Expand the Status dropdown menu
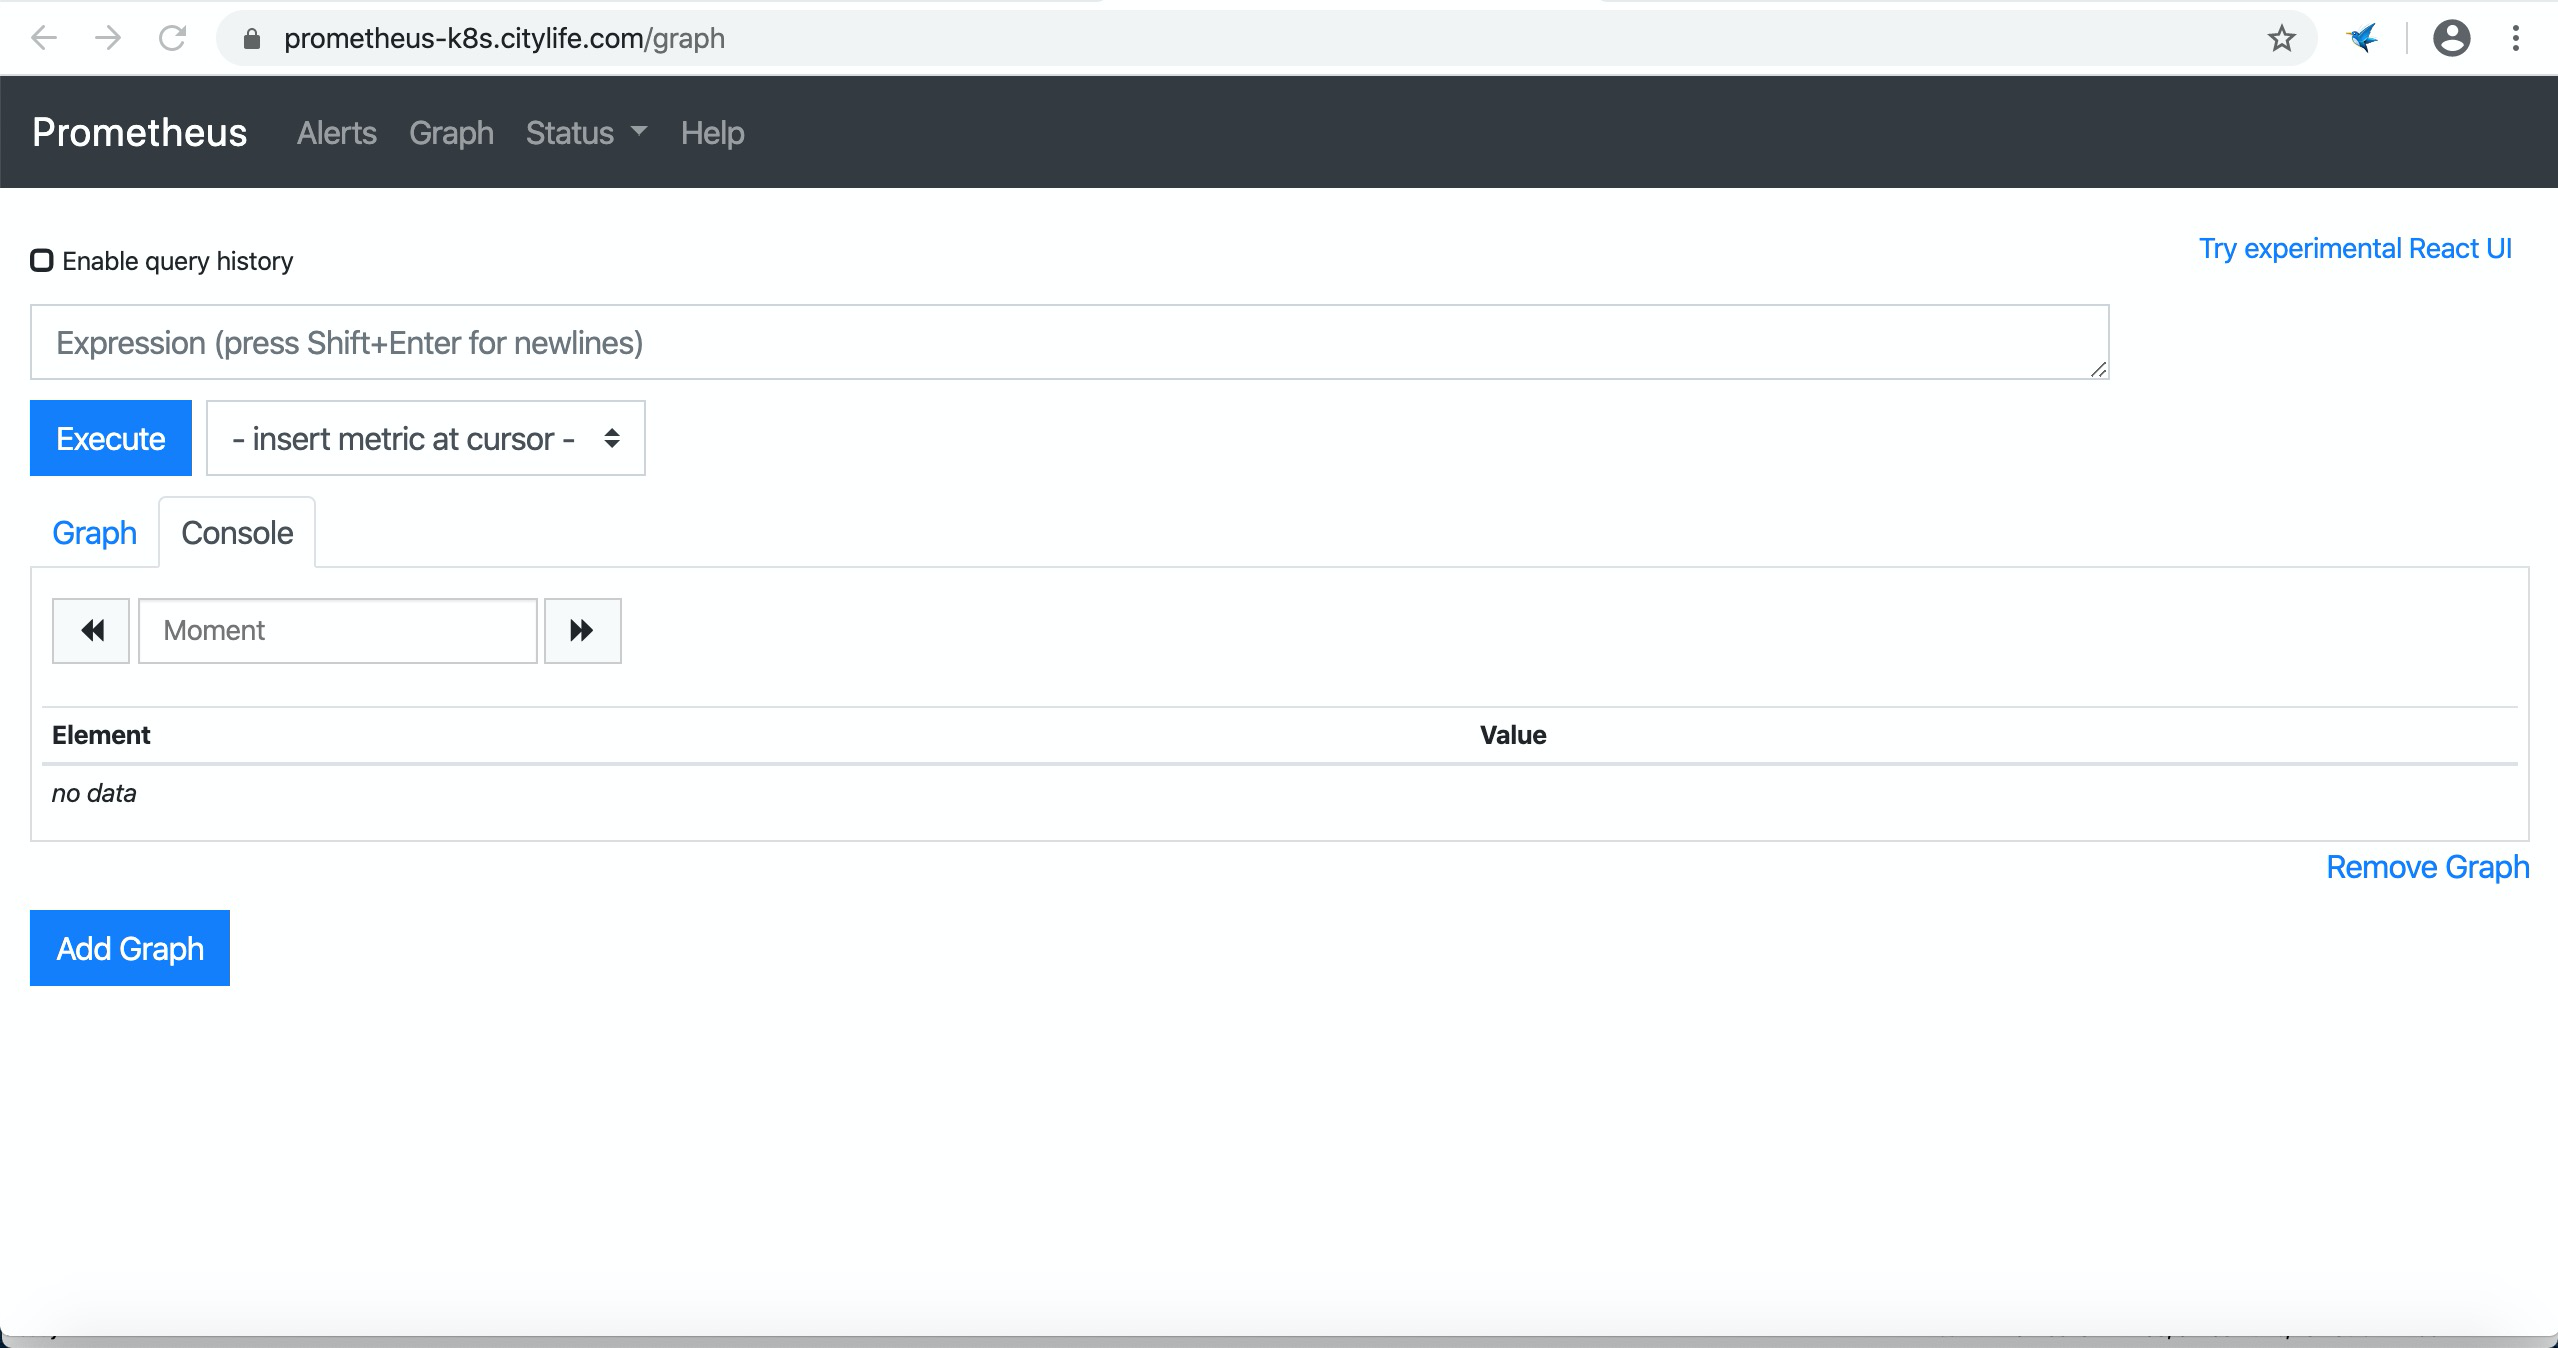Viewport: 2558px width, 1348px height. (586, 133)
